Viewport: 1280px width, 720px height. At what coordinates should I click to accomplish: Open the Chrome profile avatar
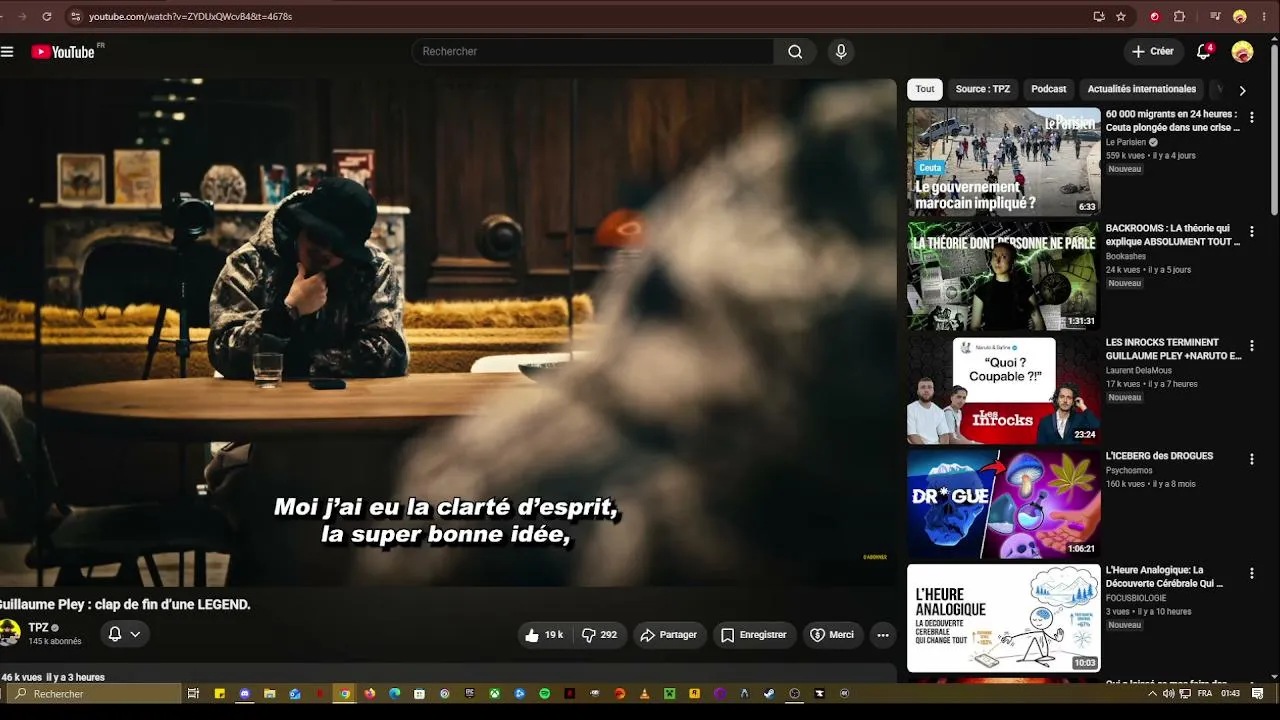[1240, 16]
